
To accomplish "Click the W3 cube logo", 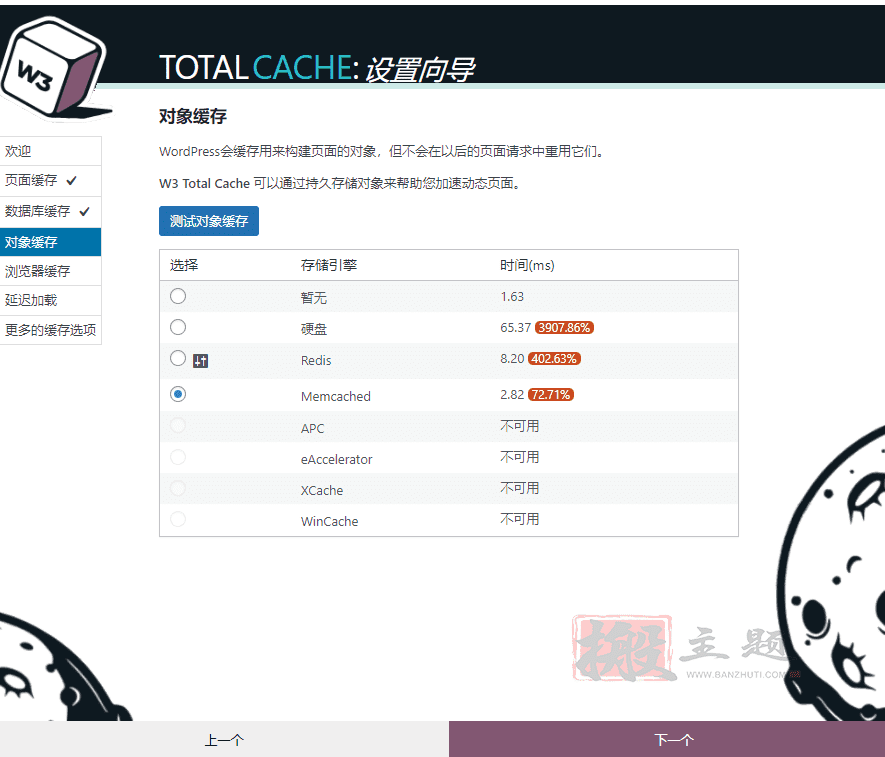I will [x=54, y=68].
